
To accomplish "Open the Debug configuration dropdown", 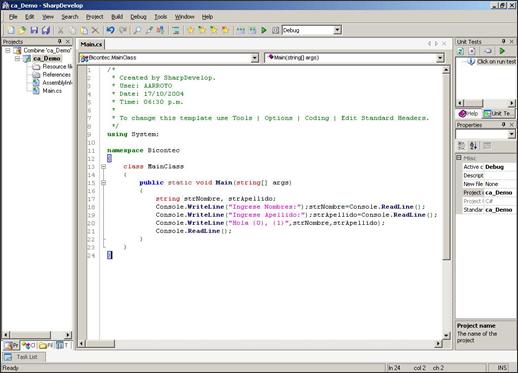I will coord(337,30).
